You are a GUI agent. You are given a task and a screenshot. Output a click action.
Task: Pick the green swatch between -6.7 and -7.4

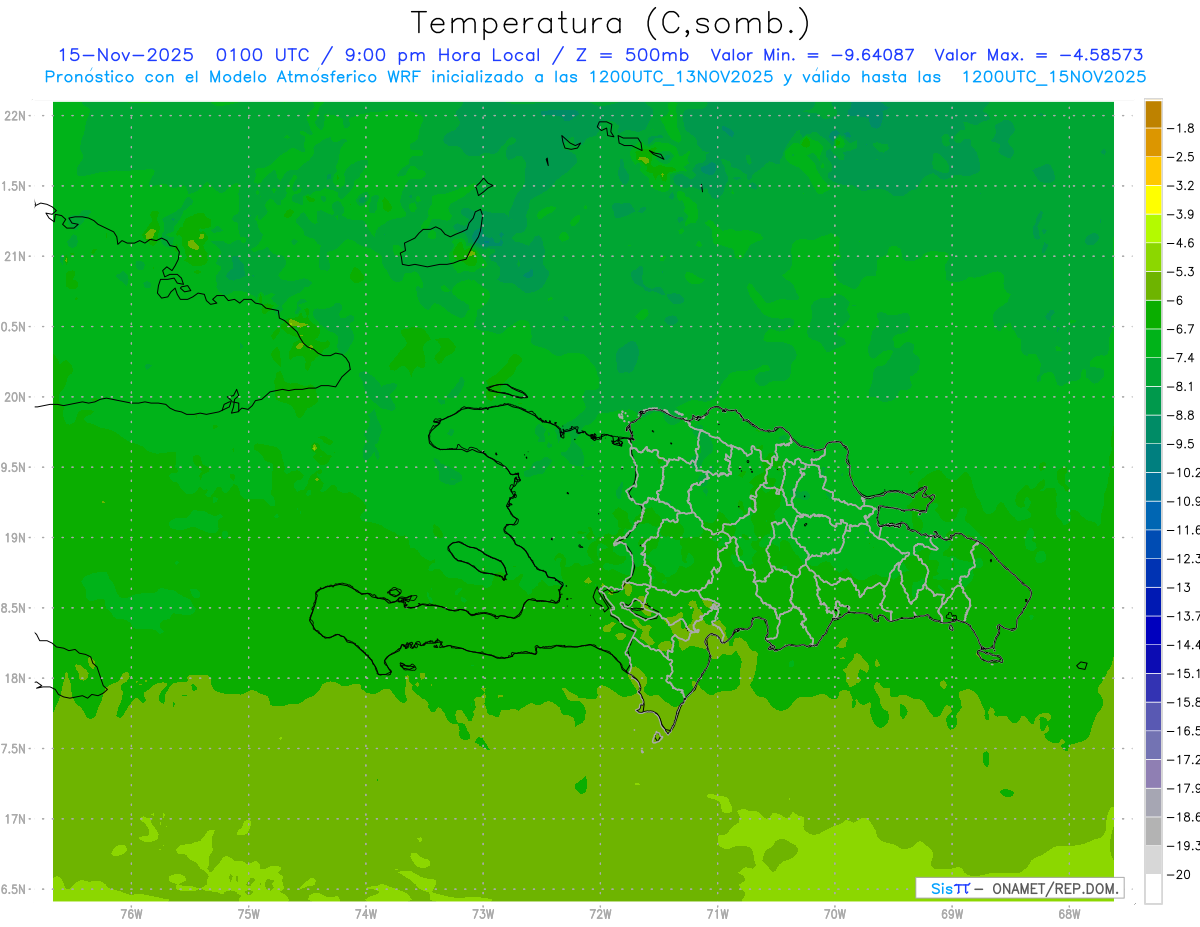point(1153,343)
